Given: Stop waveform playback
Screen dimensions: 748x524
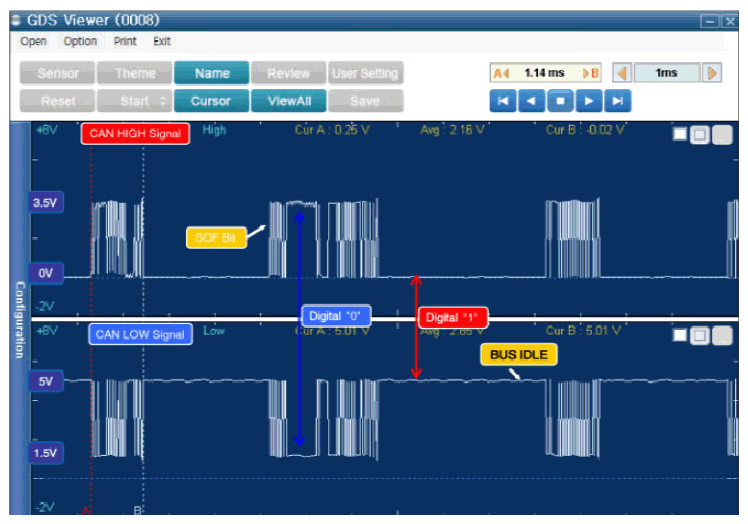Looking at the screenshot, I should (560, 101).
